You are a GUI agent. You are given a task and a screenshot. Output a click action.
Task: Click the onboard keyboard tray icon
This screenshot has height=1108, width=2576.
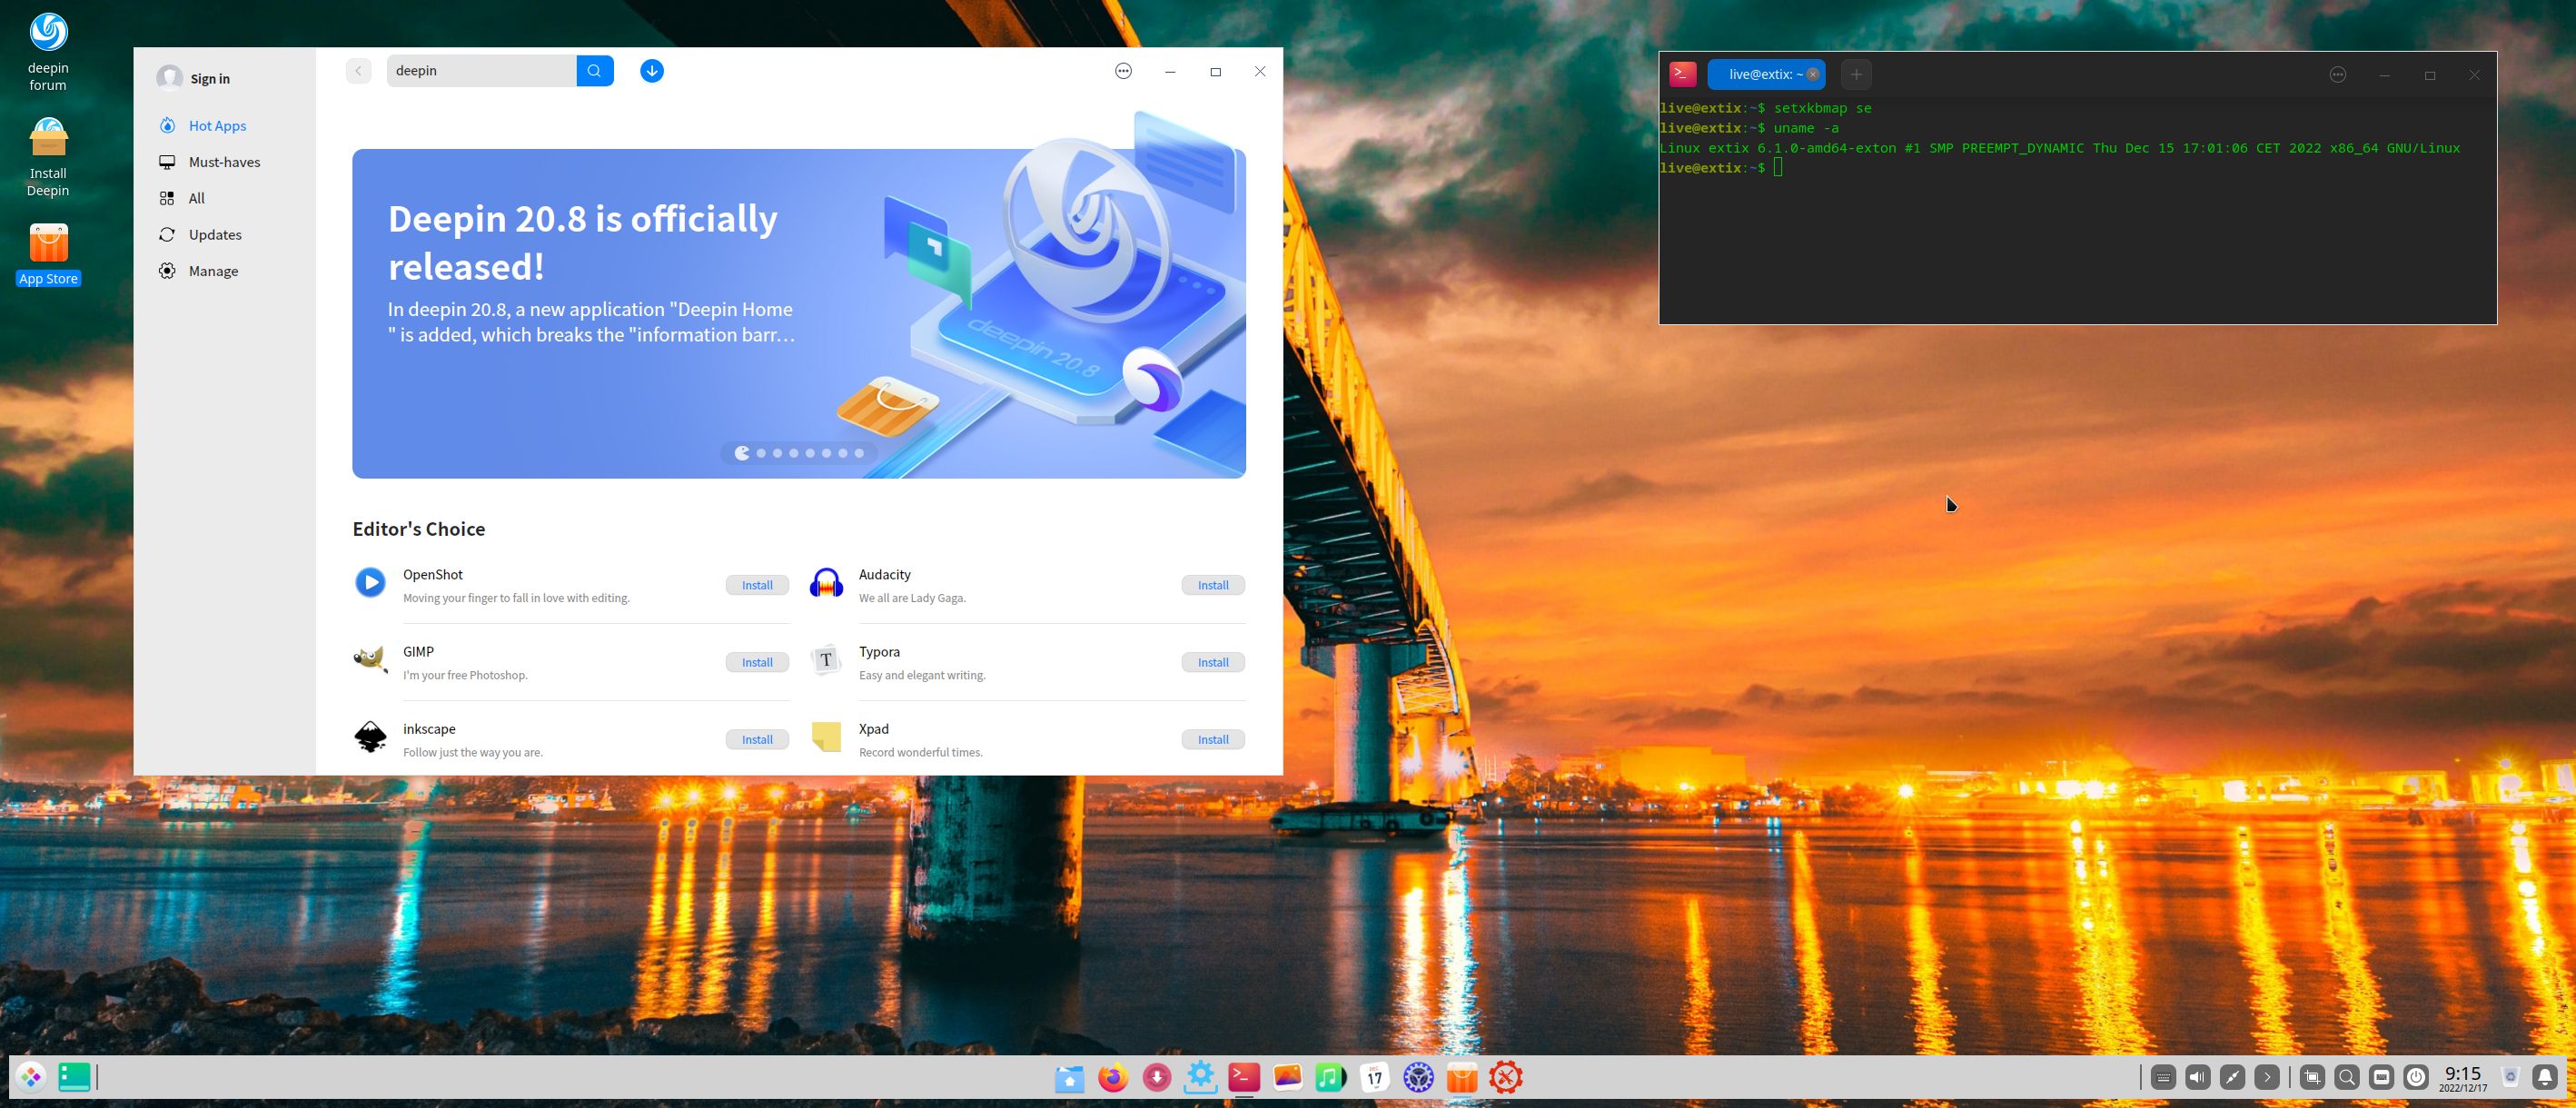pos(2163,1077)
